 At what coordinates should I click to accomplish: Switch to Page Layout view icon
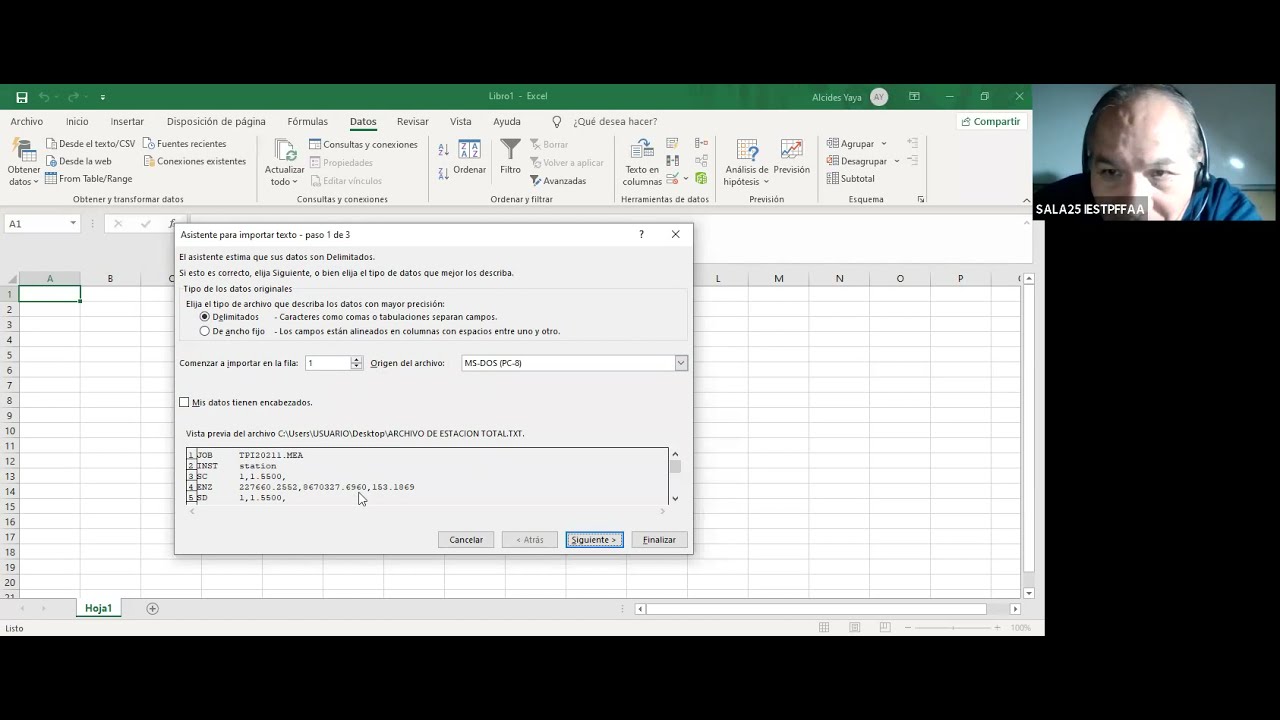(854, 627)
